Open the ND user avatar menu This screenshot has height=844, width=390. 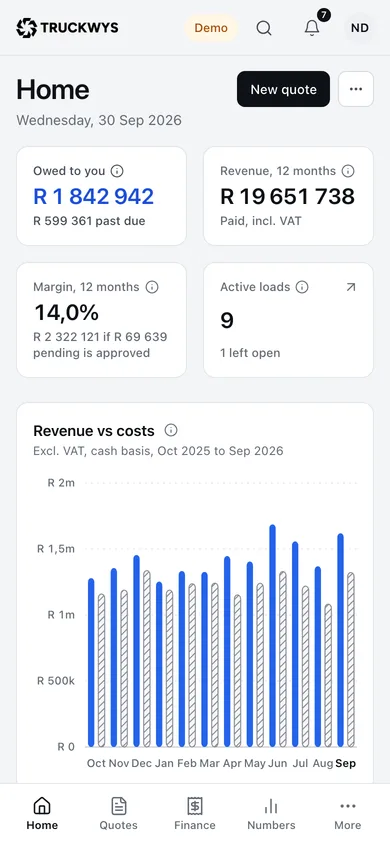coord(359,27)
